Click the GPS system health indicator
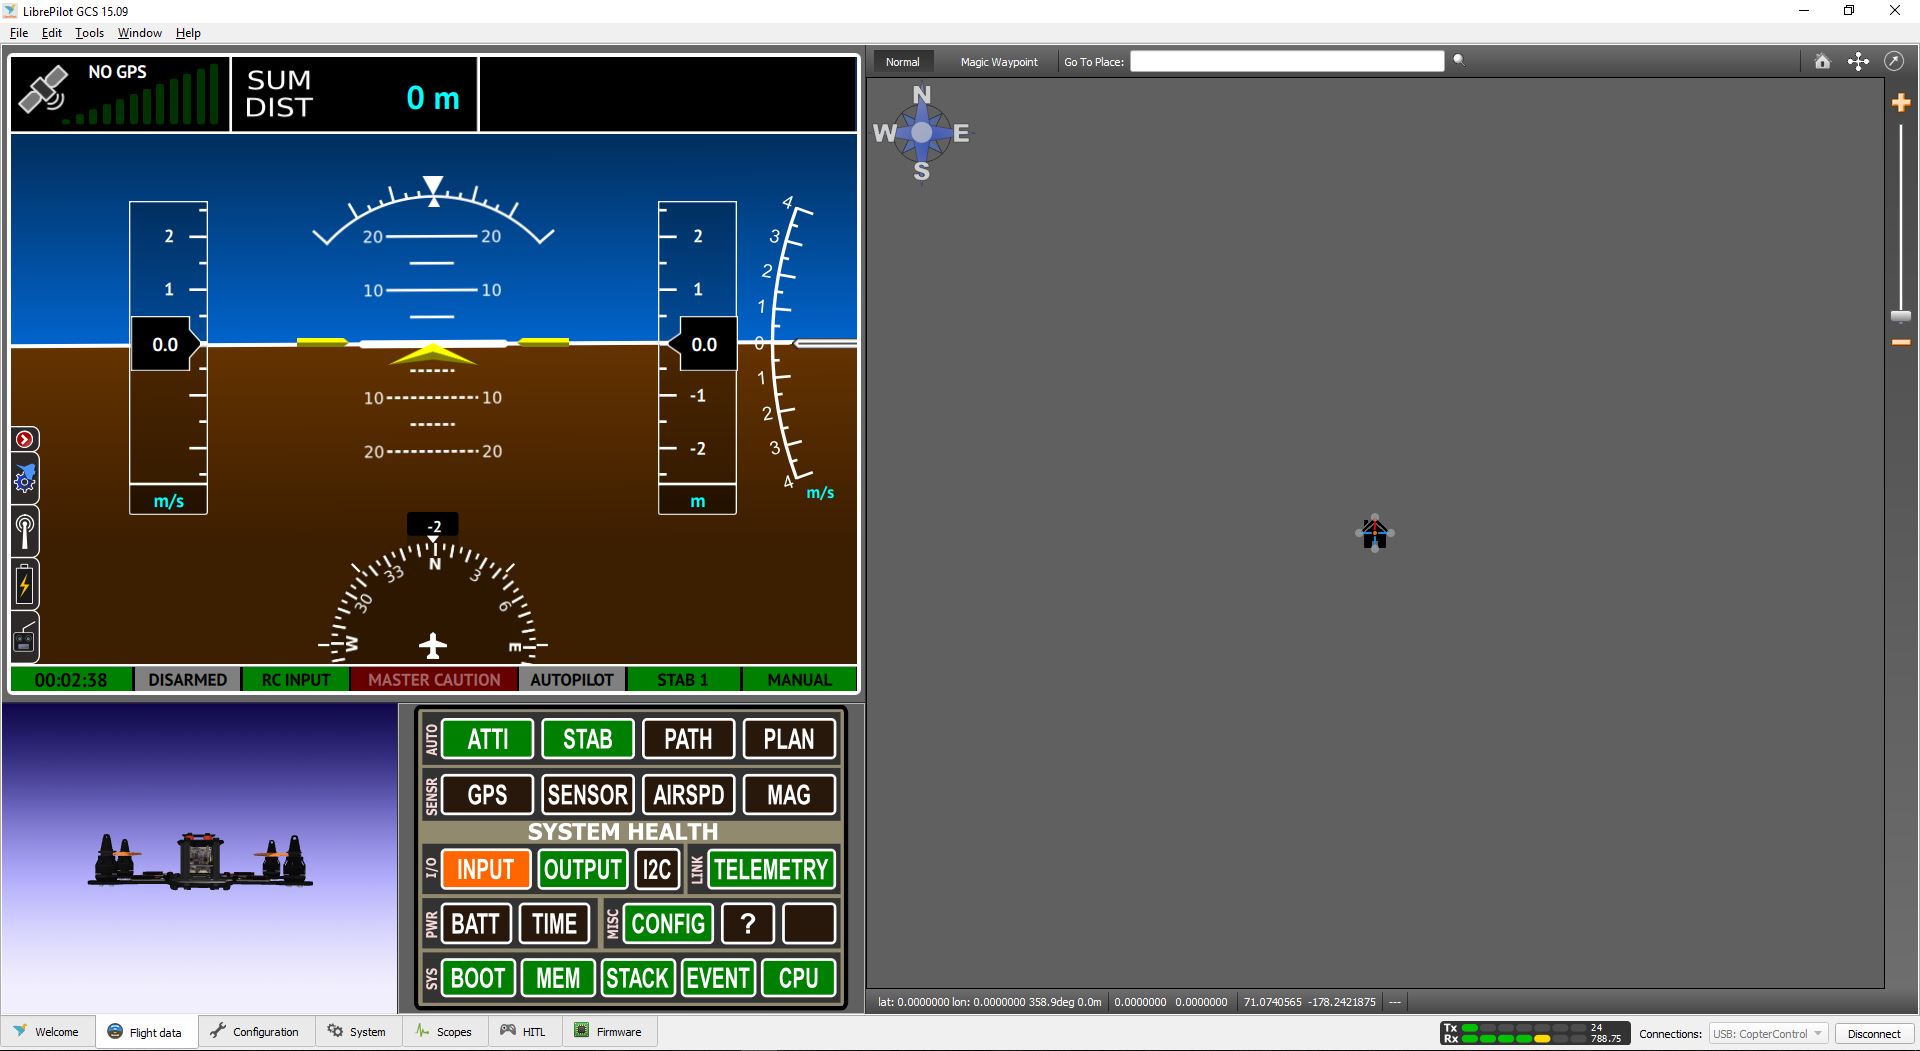The image size is (1920, 1051). click(488, 795)
